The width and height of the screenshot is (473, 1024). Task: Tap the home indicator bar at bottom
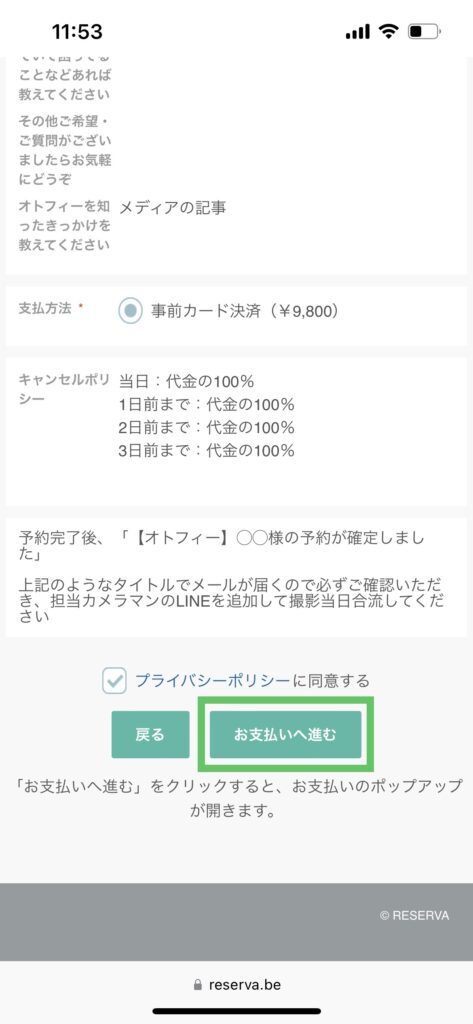236,1011
